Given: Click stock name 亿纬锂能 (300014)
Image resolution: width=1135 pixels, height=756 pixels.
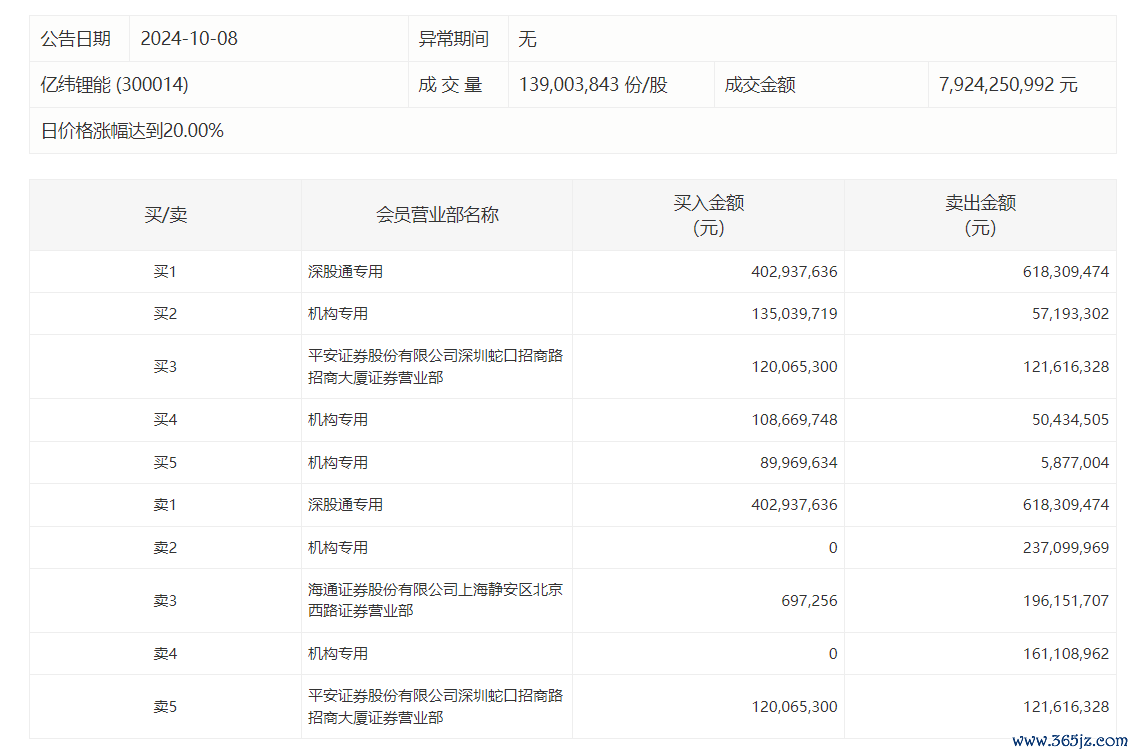Looking at the screenshot, I should [x=114, y=85].
